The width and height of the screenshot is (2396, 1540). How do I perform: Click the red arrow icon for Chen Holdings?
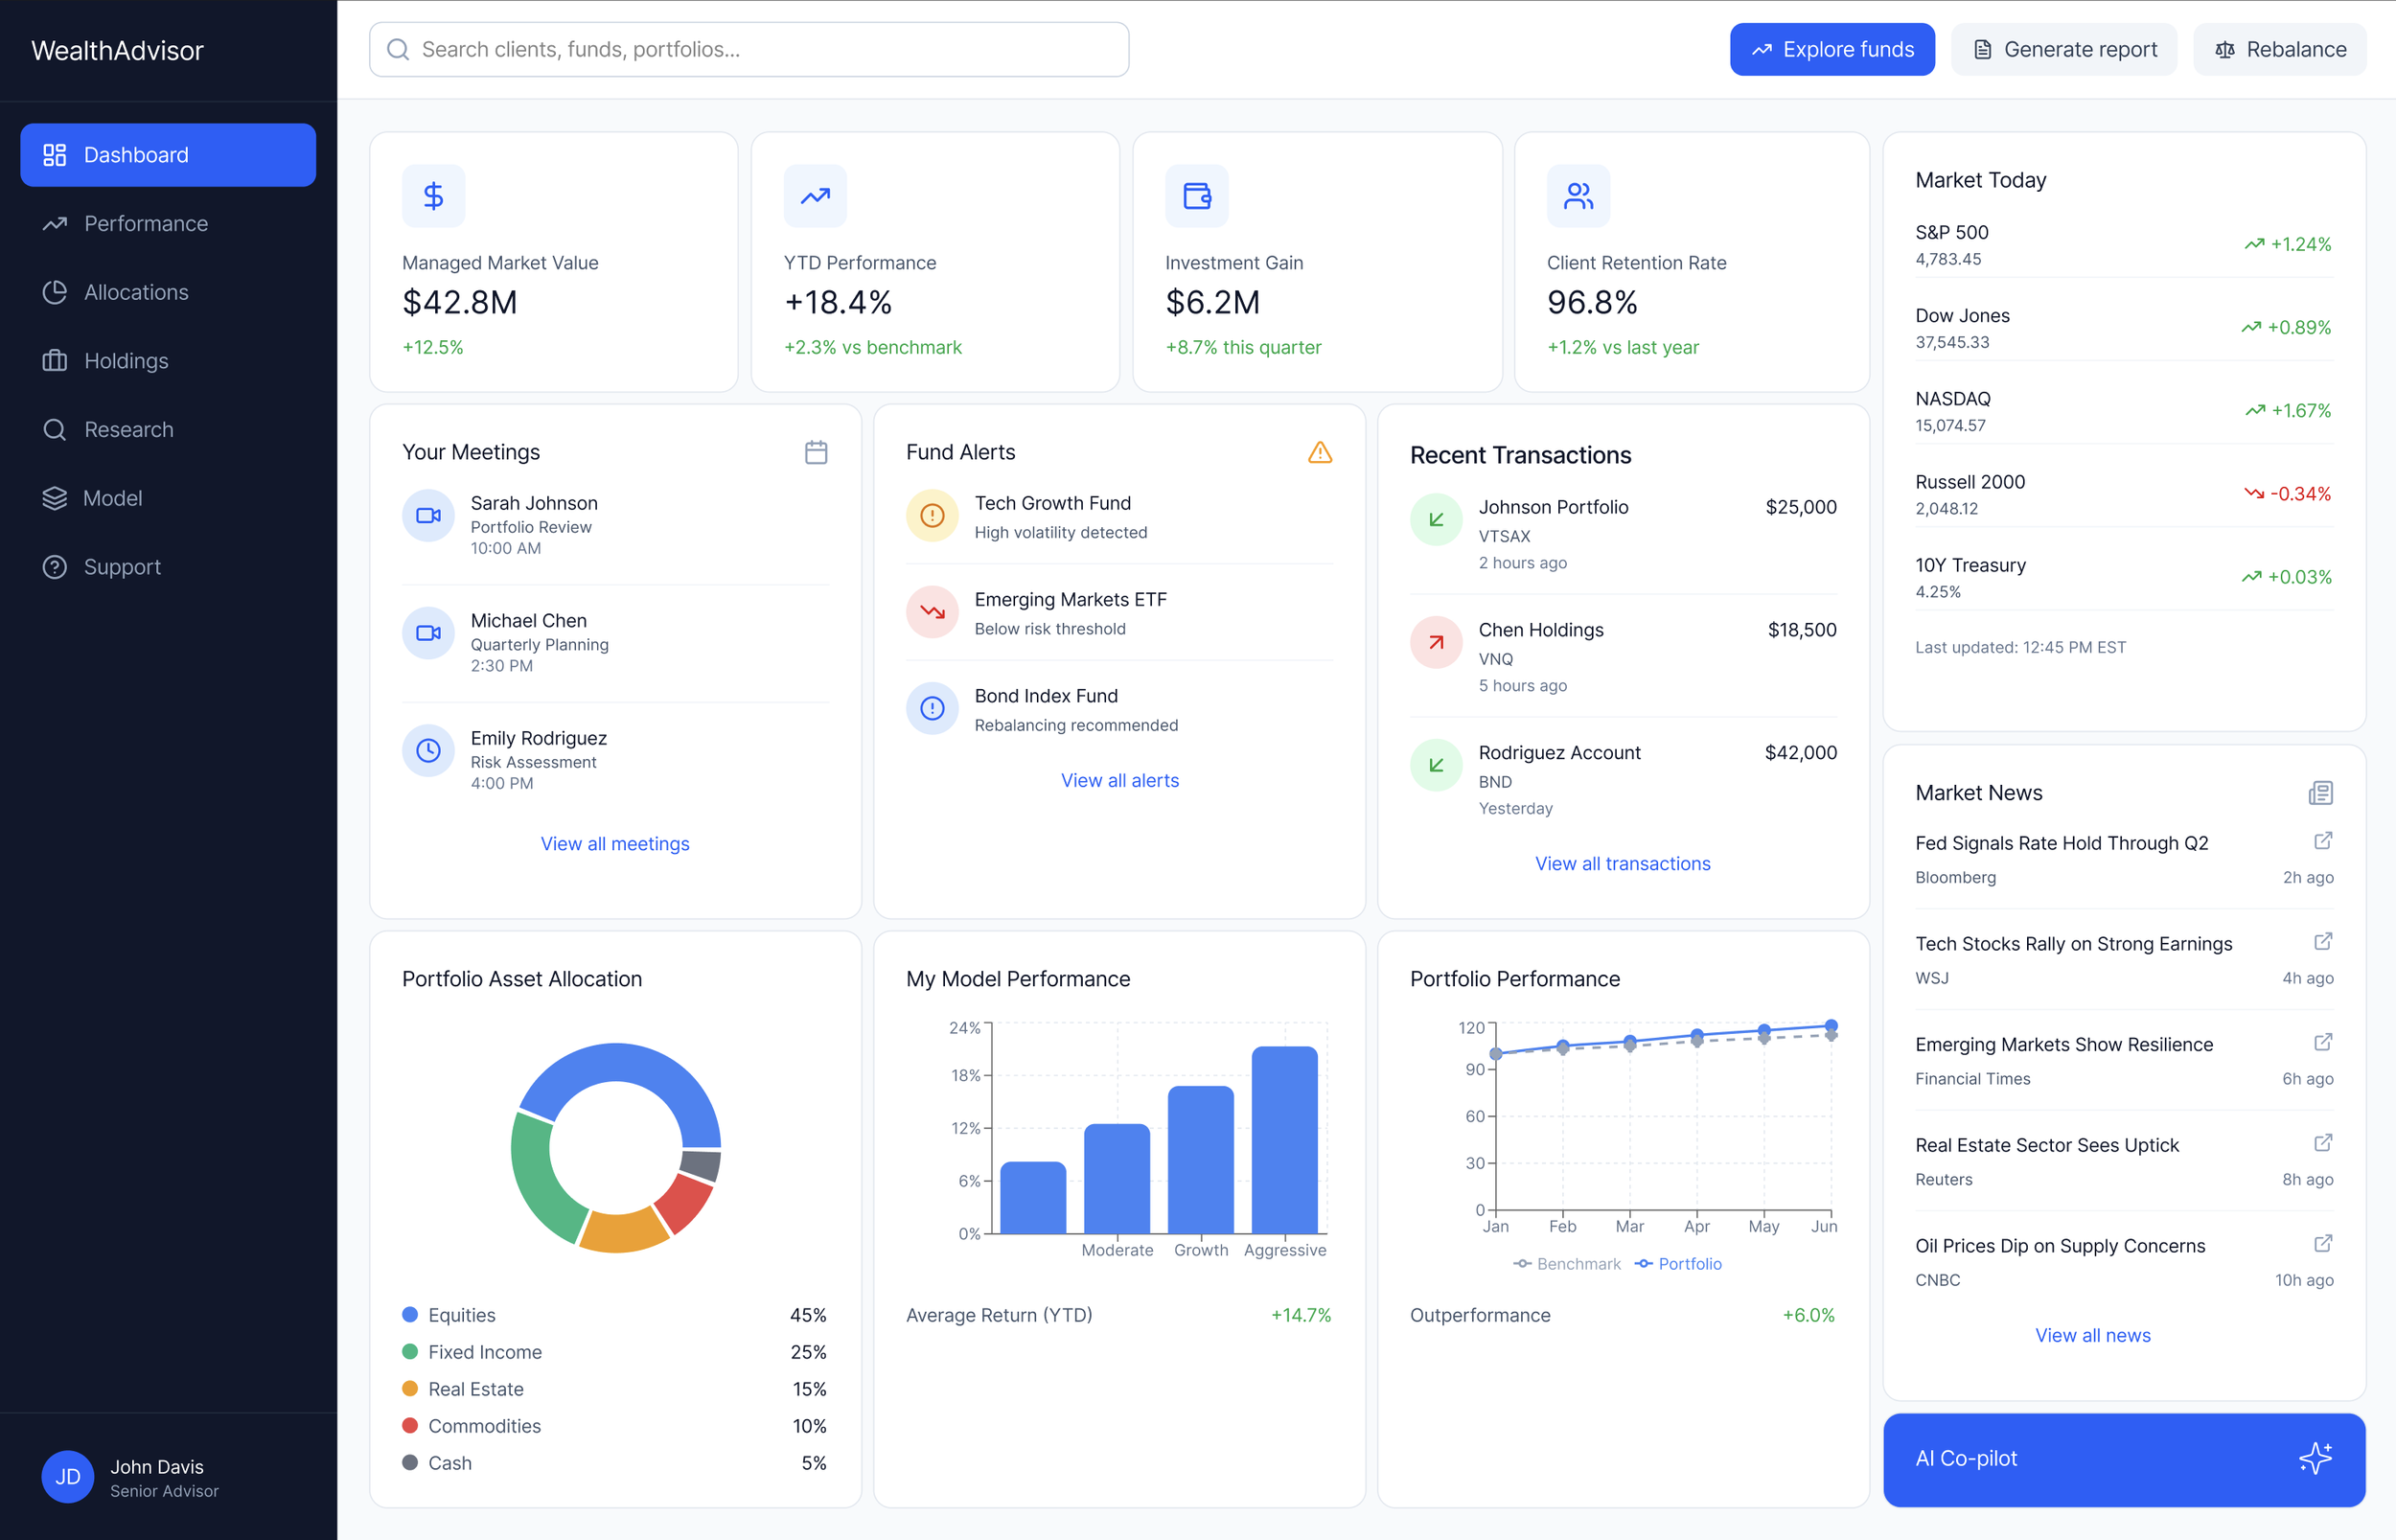point(1435,642)
